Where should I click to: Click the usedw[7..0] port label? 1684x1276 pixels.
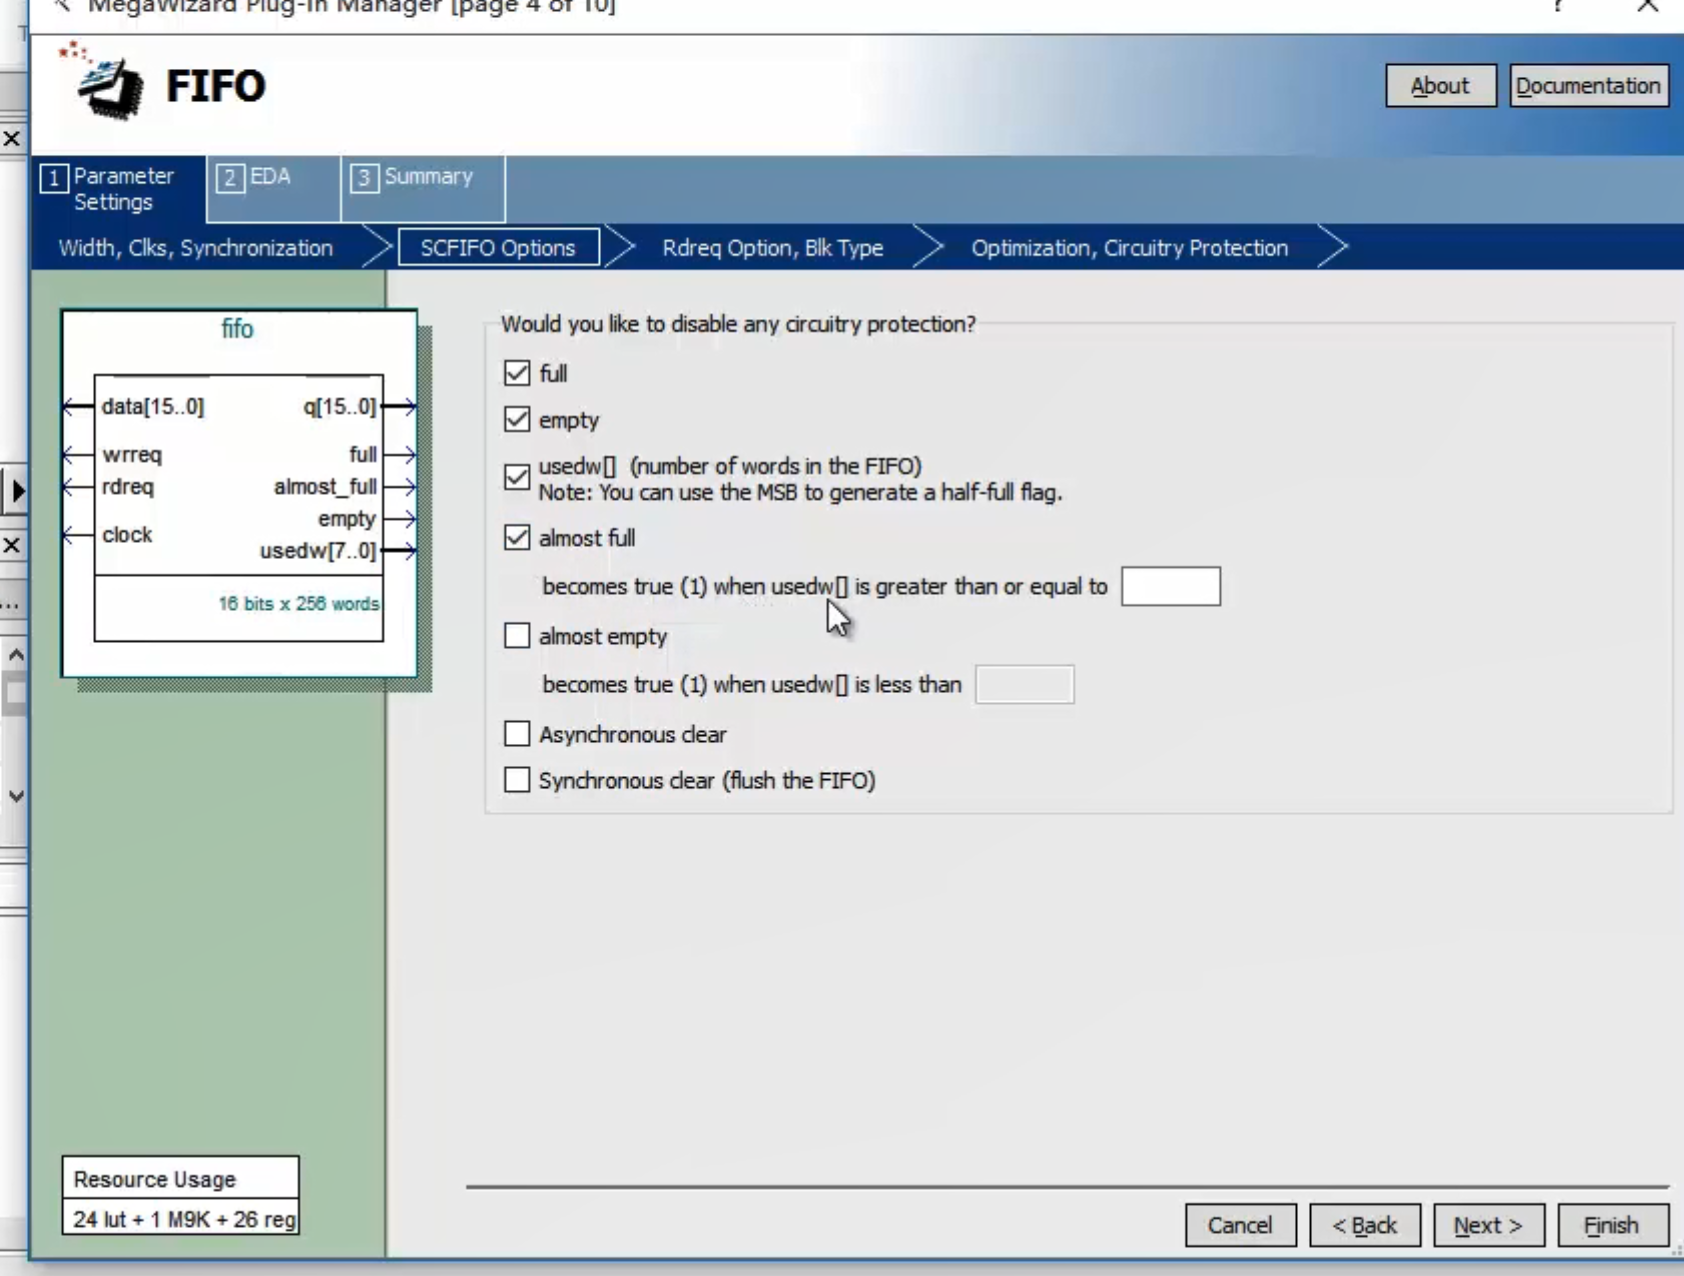tap(318, 551)
